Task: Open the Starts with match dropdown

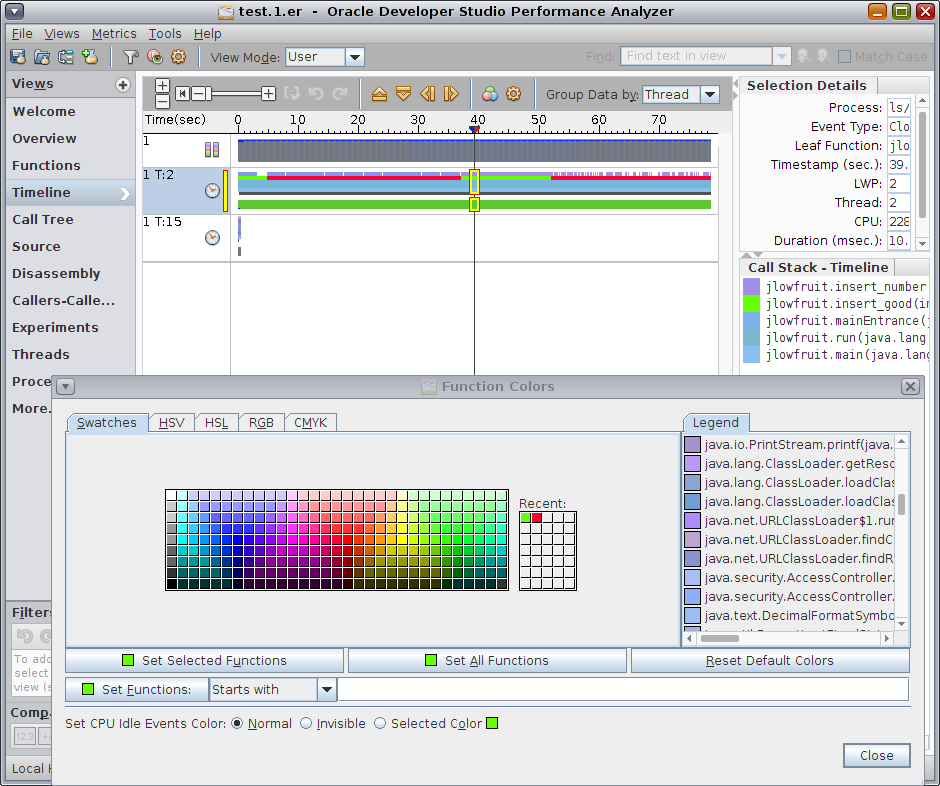Action: click(x=327, y=689)
